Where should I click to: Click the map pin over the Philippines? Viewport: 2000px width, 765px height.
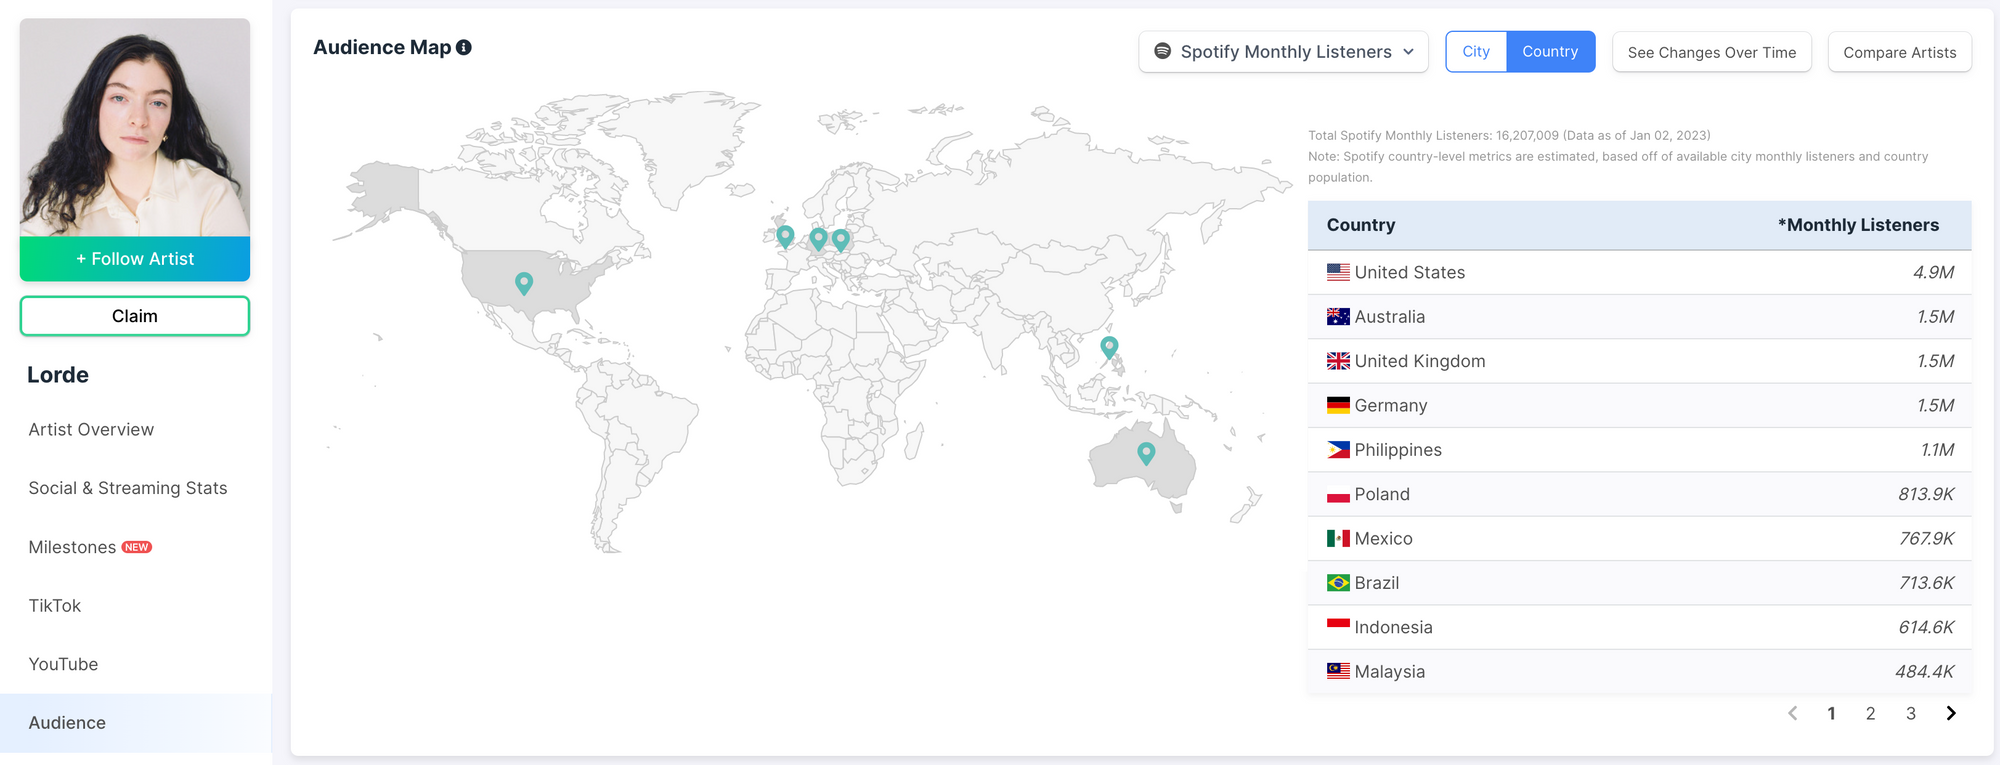(1109, 346)
